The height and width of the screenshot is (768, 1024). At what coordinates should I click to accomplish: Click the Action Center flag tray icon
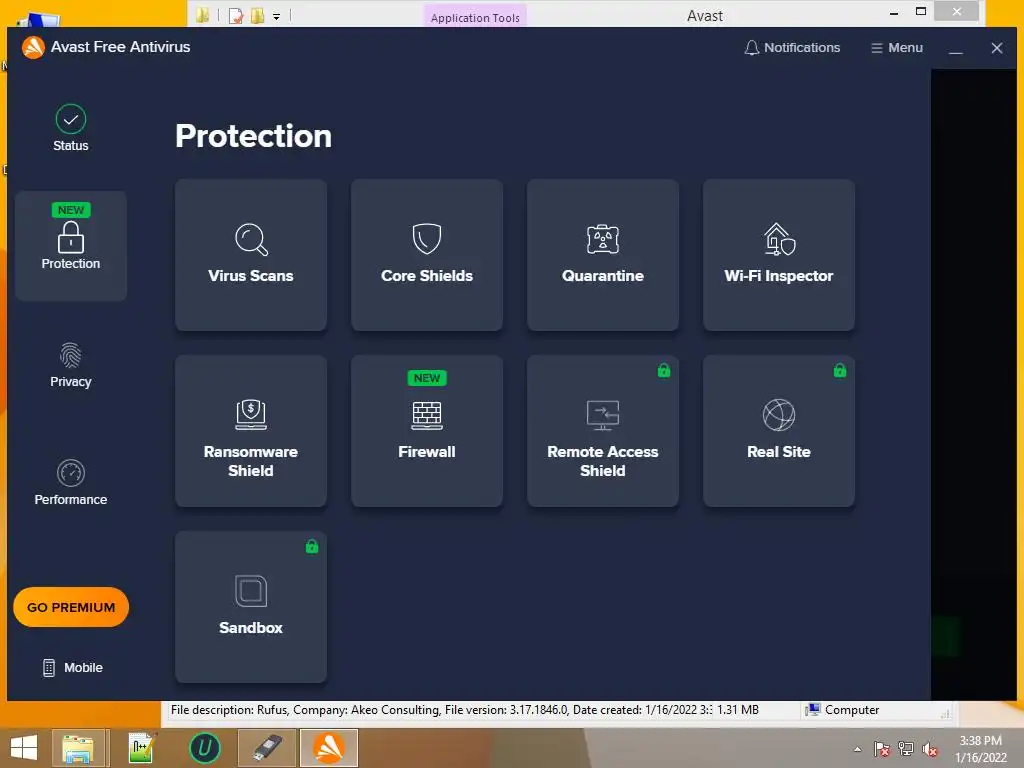(882, 749)
